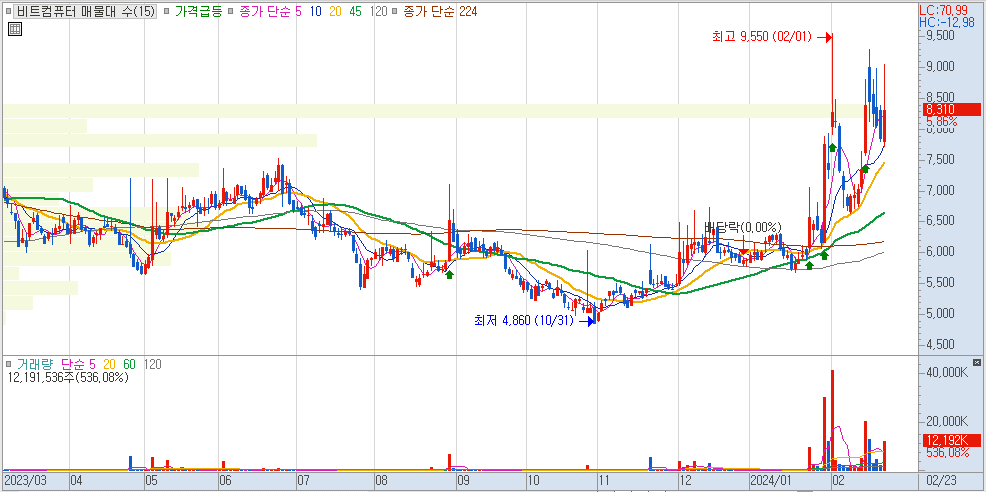This screenshot has width=986, height=492.
Task: Select the orange 20 price moving average period
Action: pyautogui.click(x=336, y=11)
